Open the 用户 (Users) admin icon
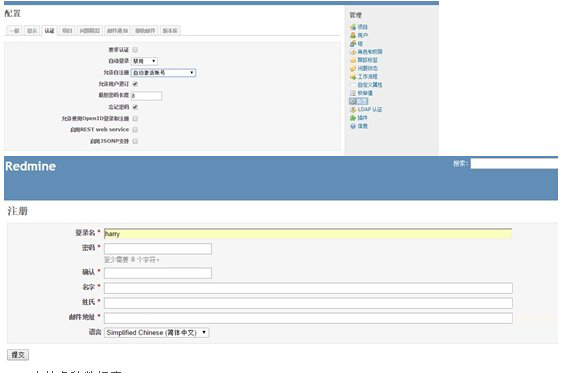Image resolution: width=566 pixels, height=373 pixels. (x=353, y=35)
